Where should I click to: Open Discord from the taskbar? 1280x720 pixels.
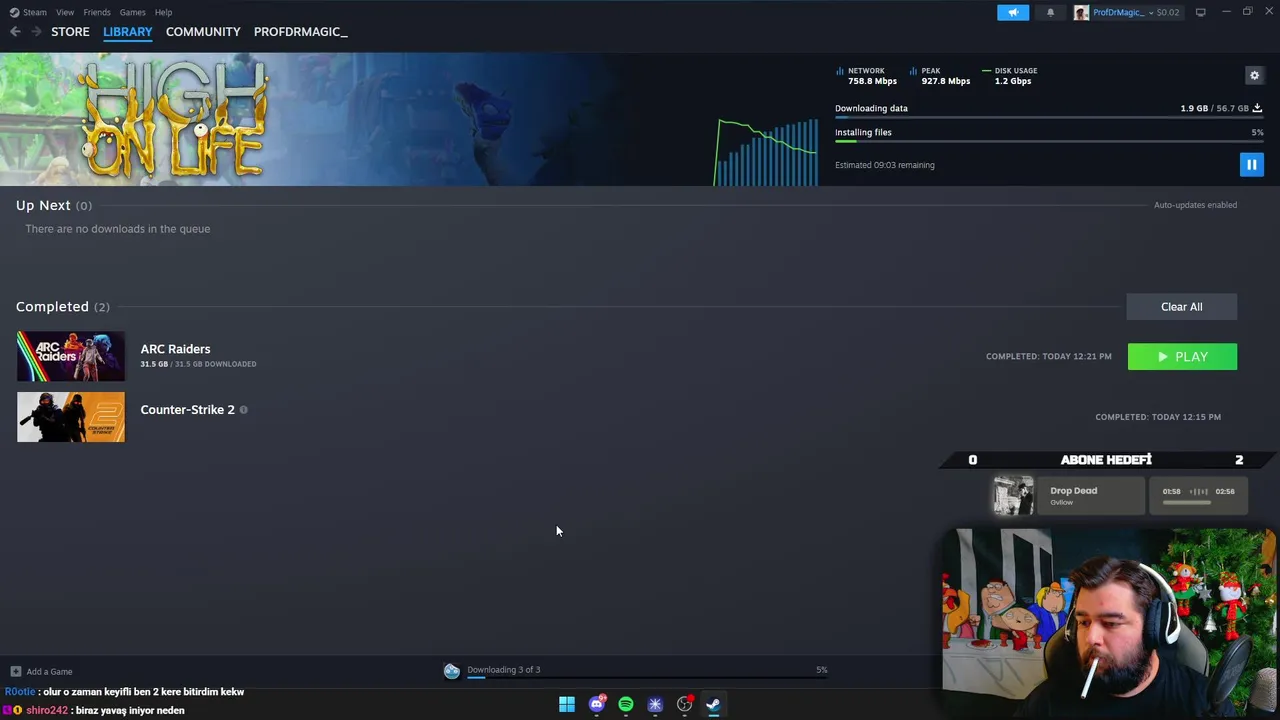597,705
